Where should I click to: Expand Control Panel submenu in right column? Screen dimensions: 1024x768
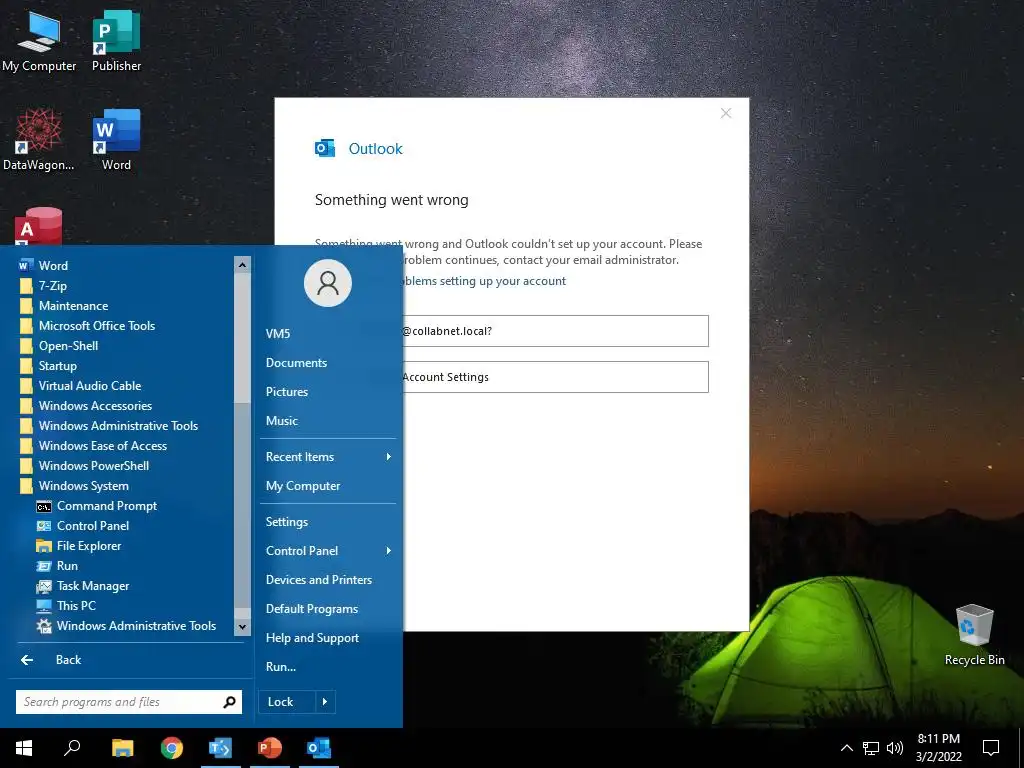click(x=328, y=551)
